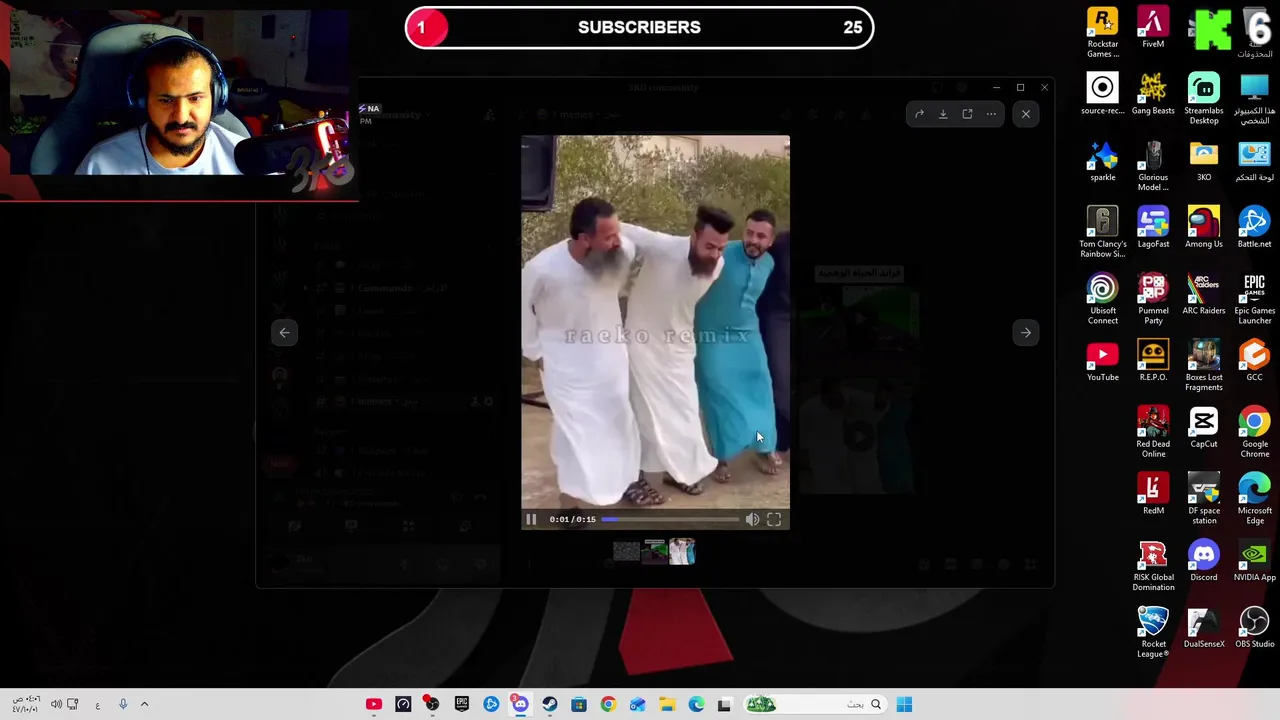Launch FiveM desktop shortcut
The image size is (1280, 720).
click(1153, 28)
